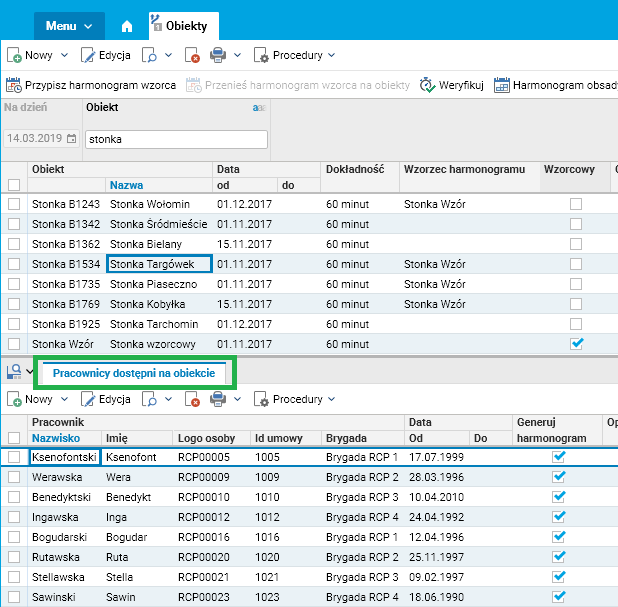Viewport: 618px width, 607px height.
Task: Open the Menu dropdown
Action: (x=68, y=26)
